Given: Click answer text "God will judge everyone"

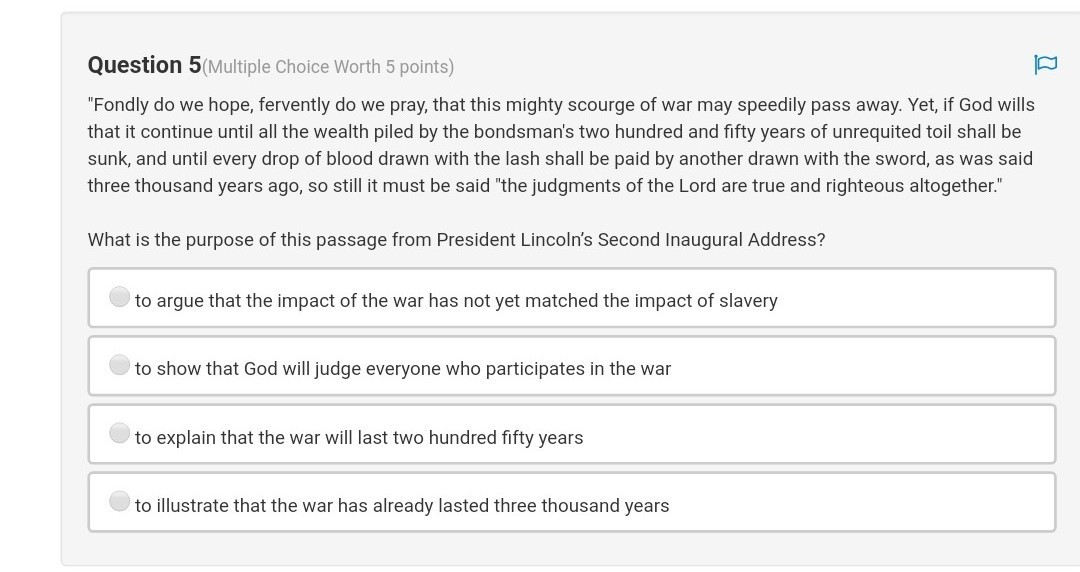Looking at the screenshot, I should [402, 369].
